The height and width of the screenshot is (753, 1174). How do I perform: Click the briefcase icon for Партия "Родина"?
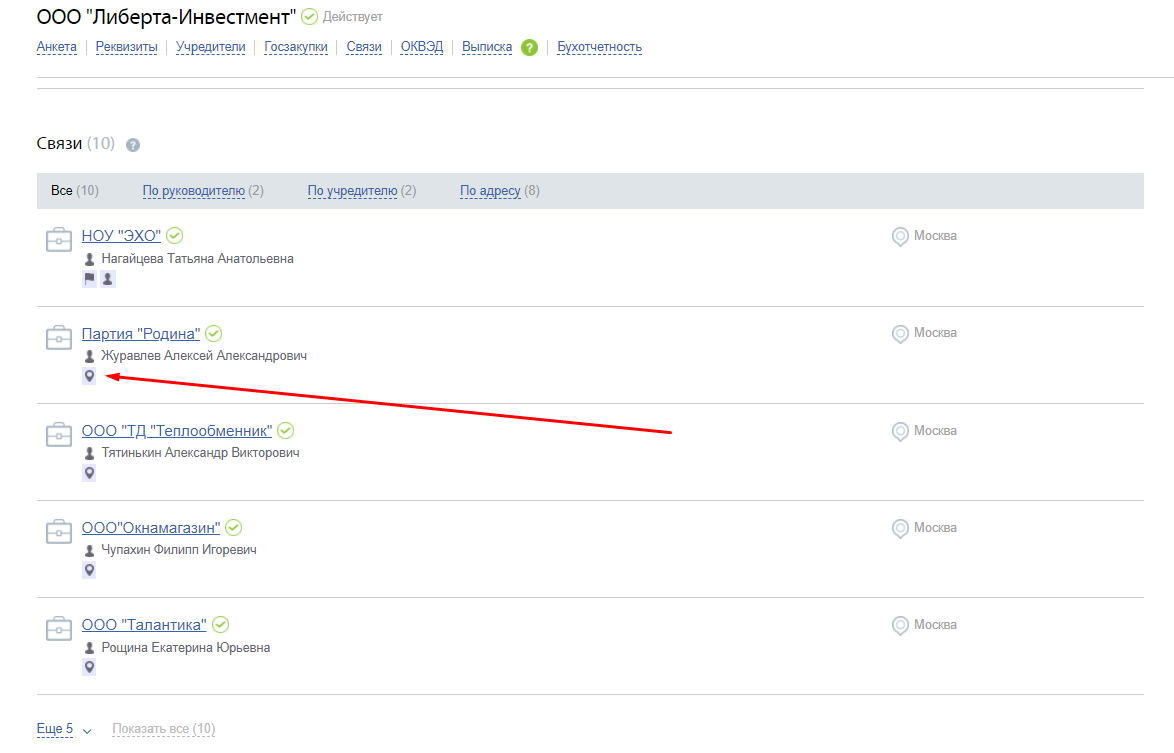(58, 338)
